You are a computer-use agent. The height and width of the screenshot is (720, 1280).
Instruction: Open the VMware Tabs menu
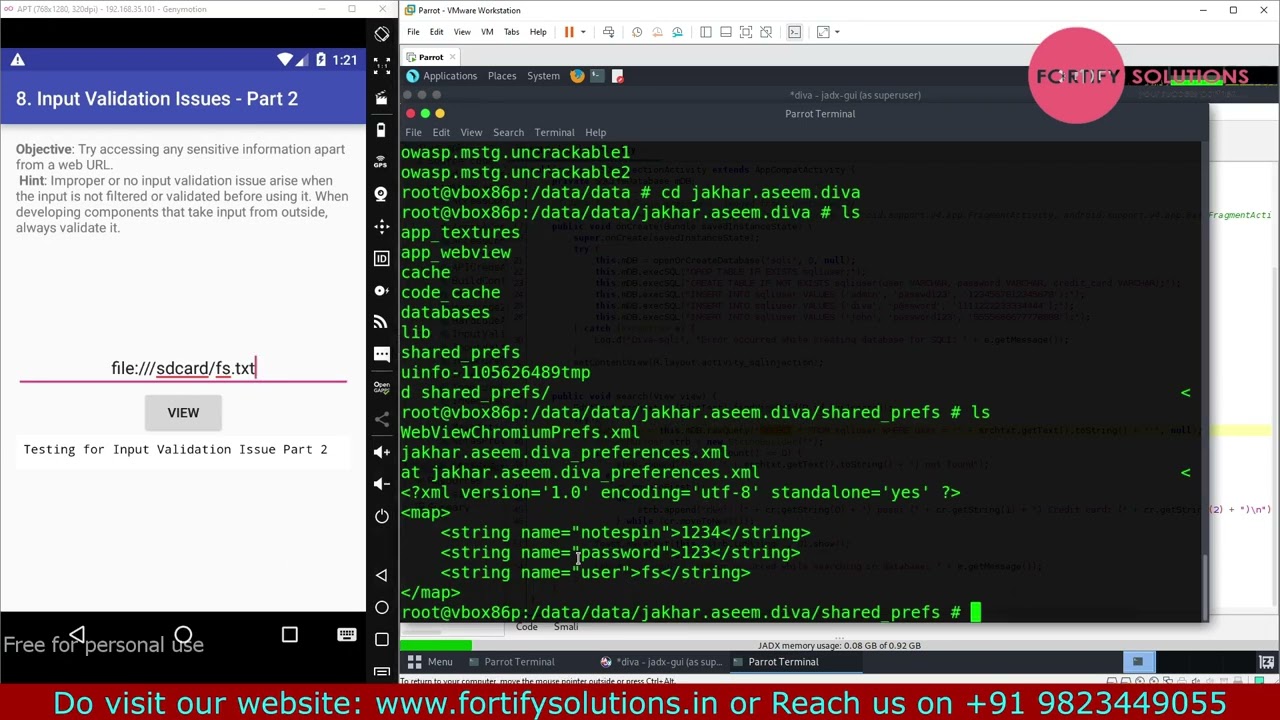click(511, 32)
